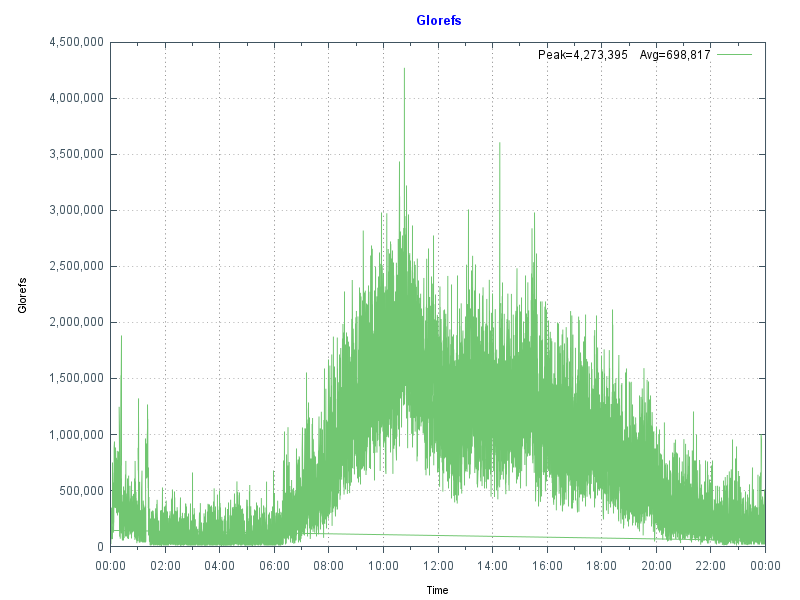Select the Avg=698,817 legend text
800x600 pixels.
pos(674,55)
